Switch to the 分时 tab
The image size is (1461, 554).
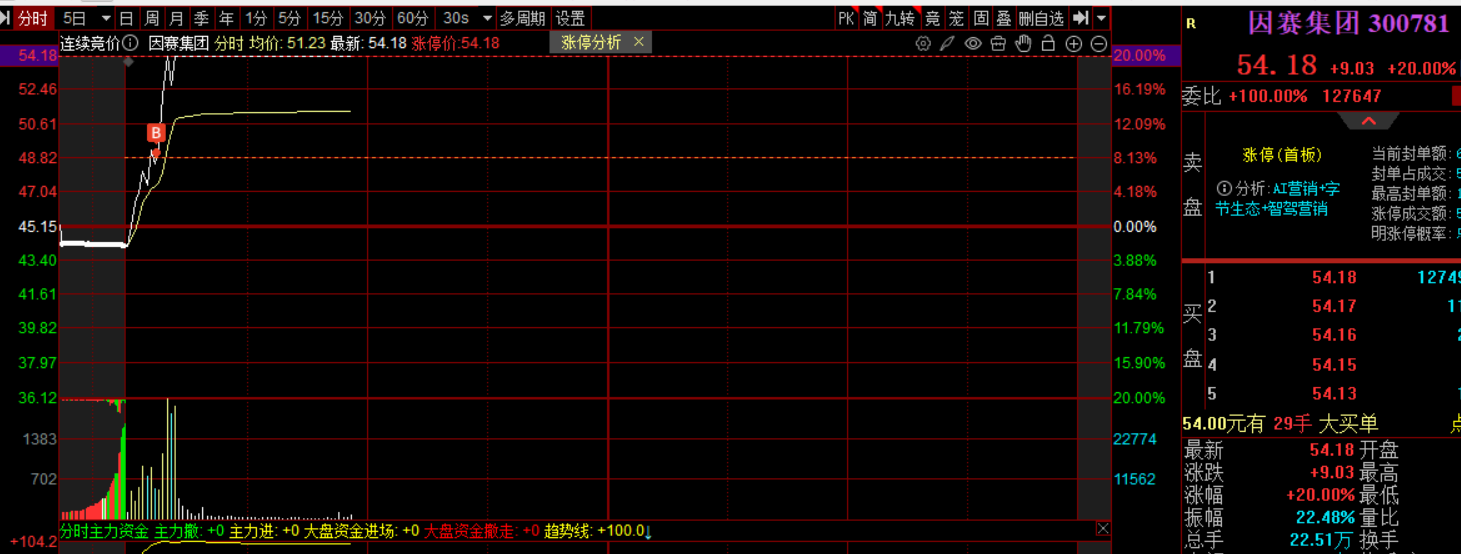pos(33,18)
